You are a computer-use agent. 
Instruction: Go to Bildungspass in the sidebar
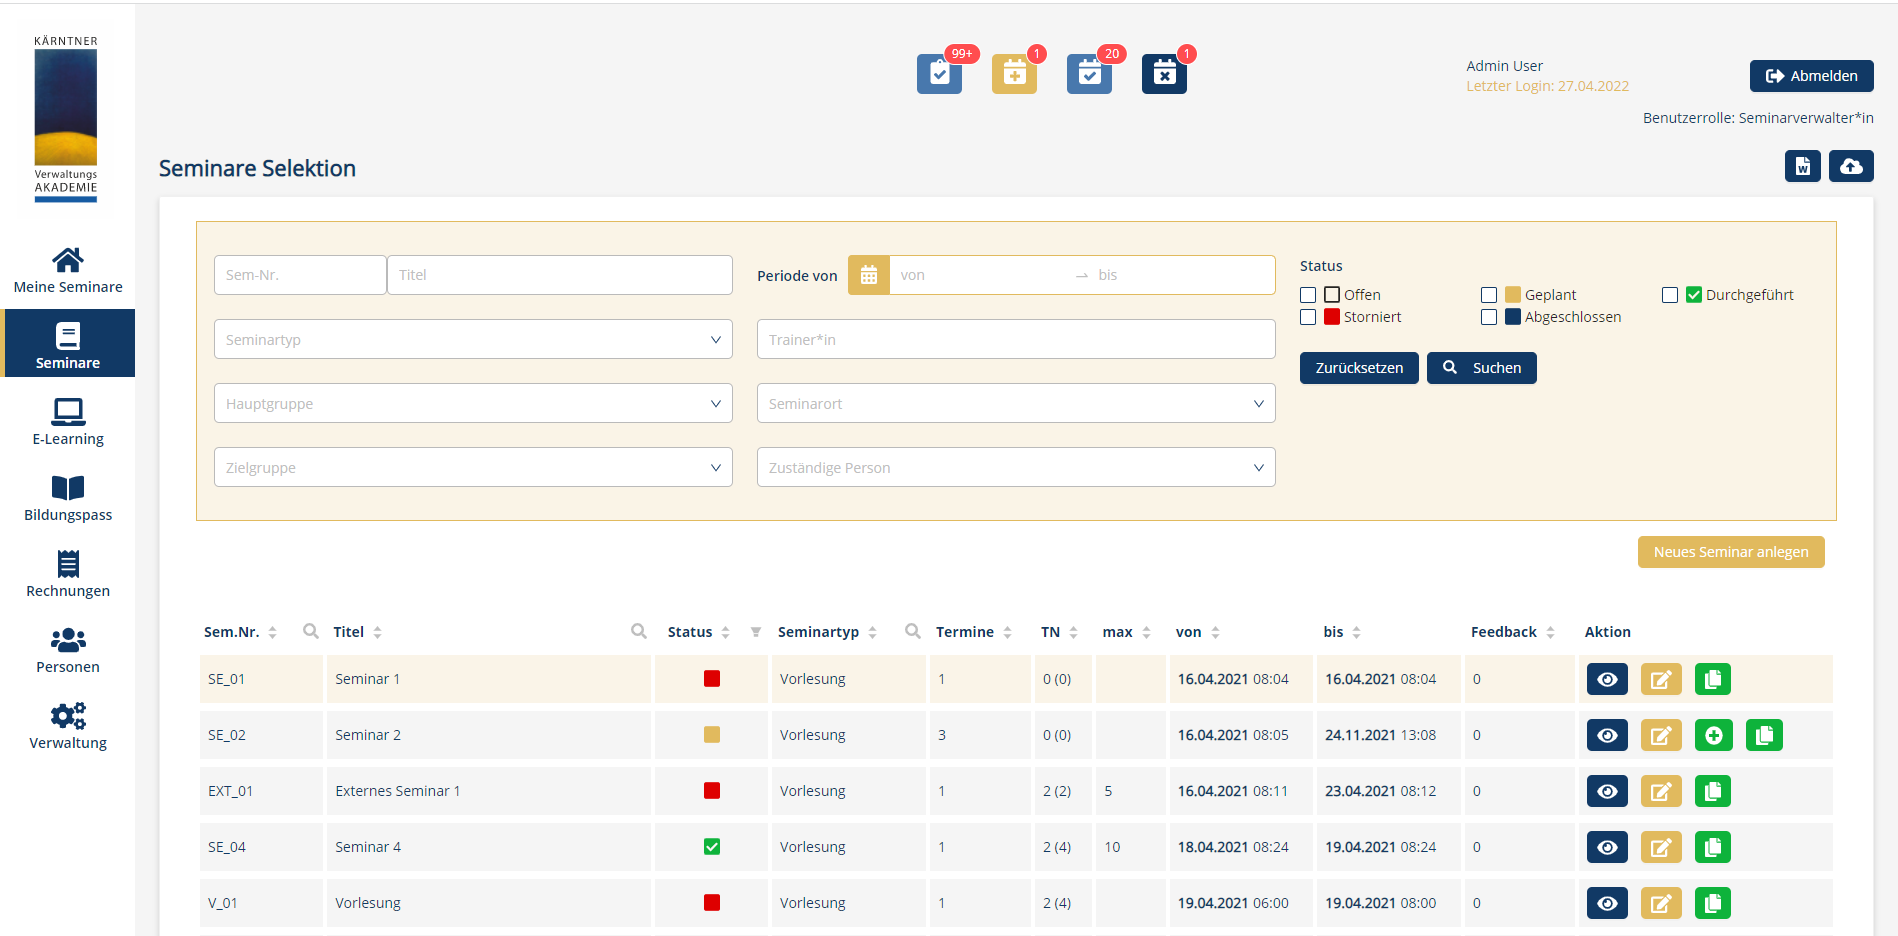pos(68,499)
